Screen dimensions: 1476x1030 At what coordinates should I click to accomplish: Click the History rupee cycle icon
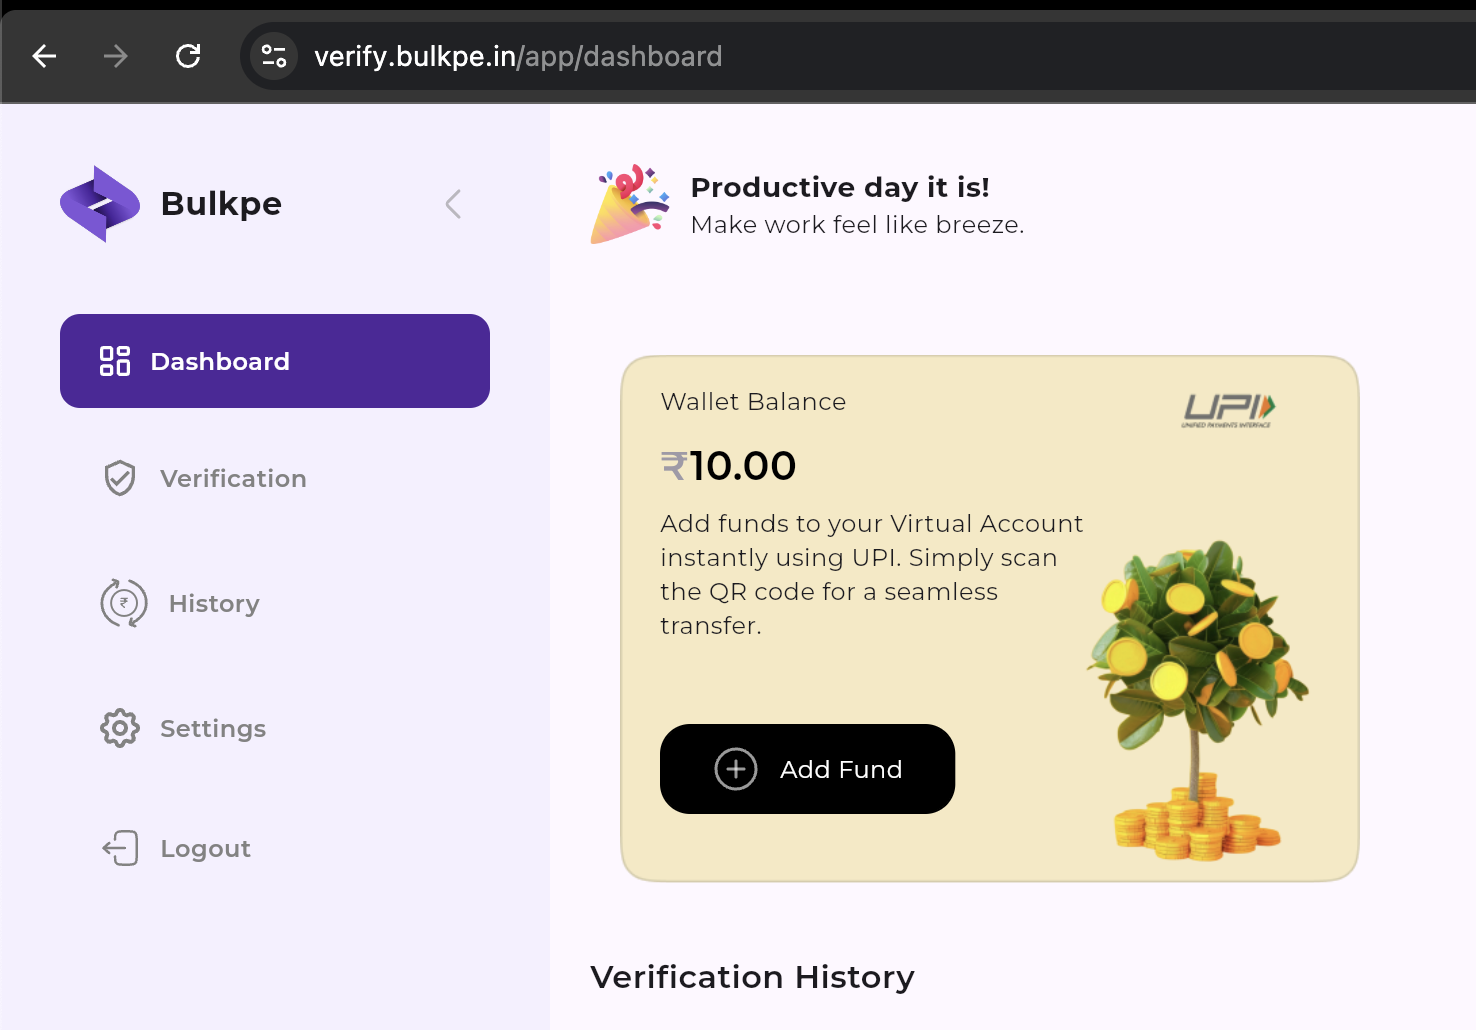124,603
